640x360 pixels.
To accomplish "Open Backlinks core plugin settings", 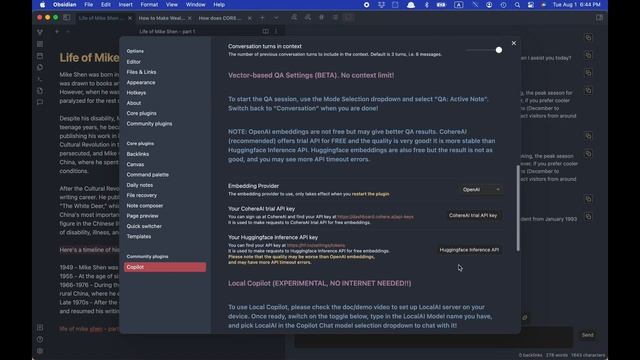I will 138,154.
